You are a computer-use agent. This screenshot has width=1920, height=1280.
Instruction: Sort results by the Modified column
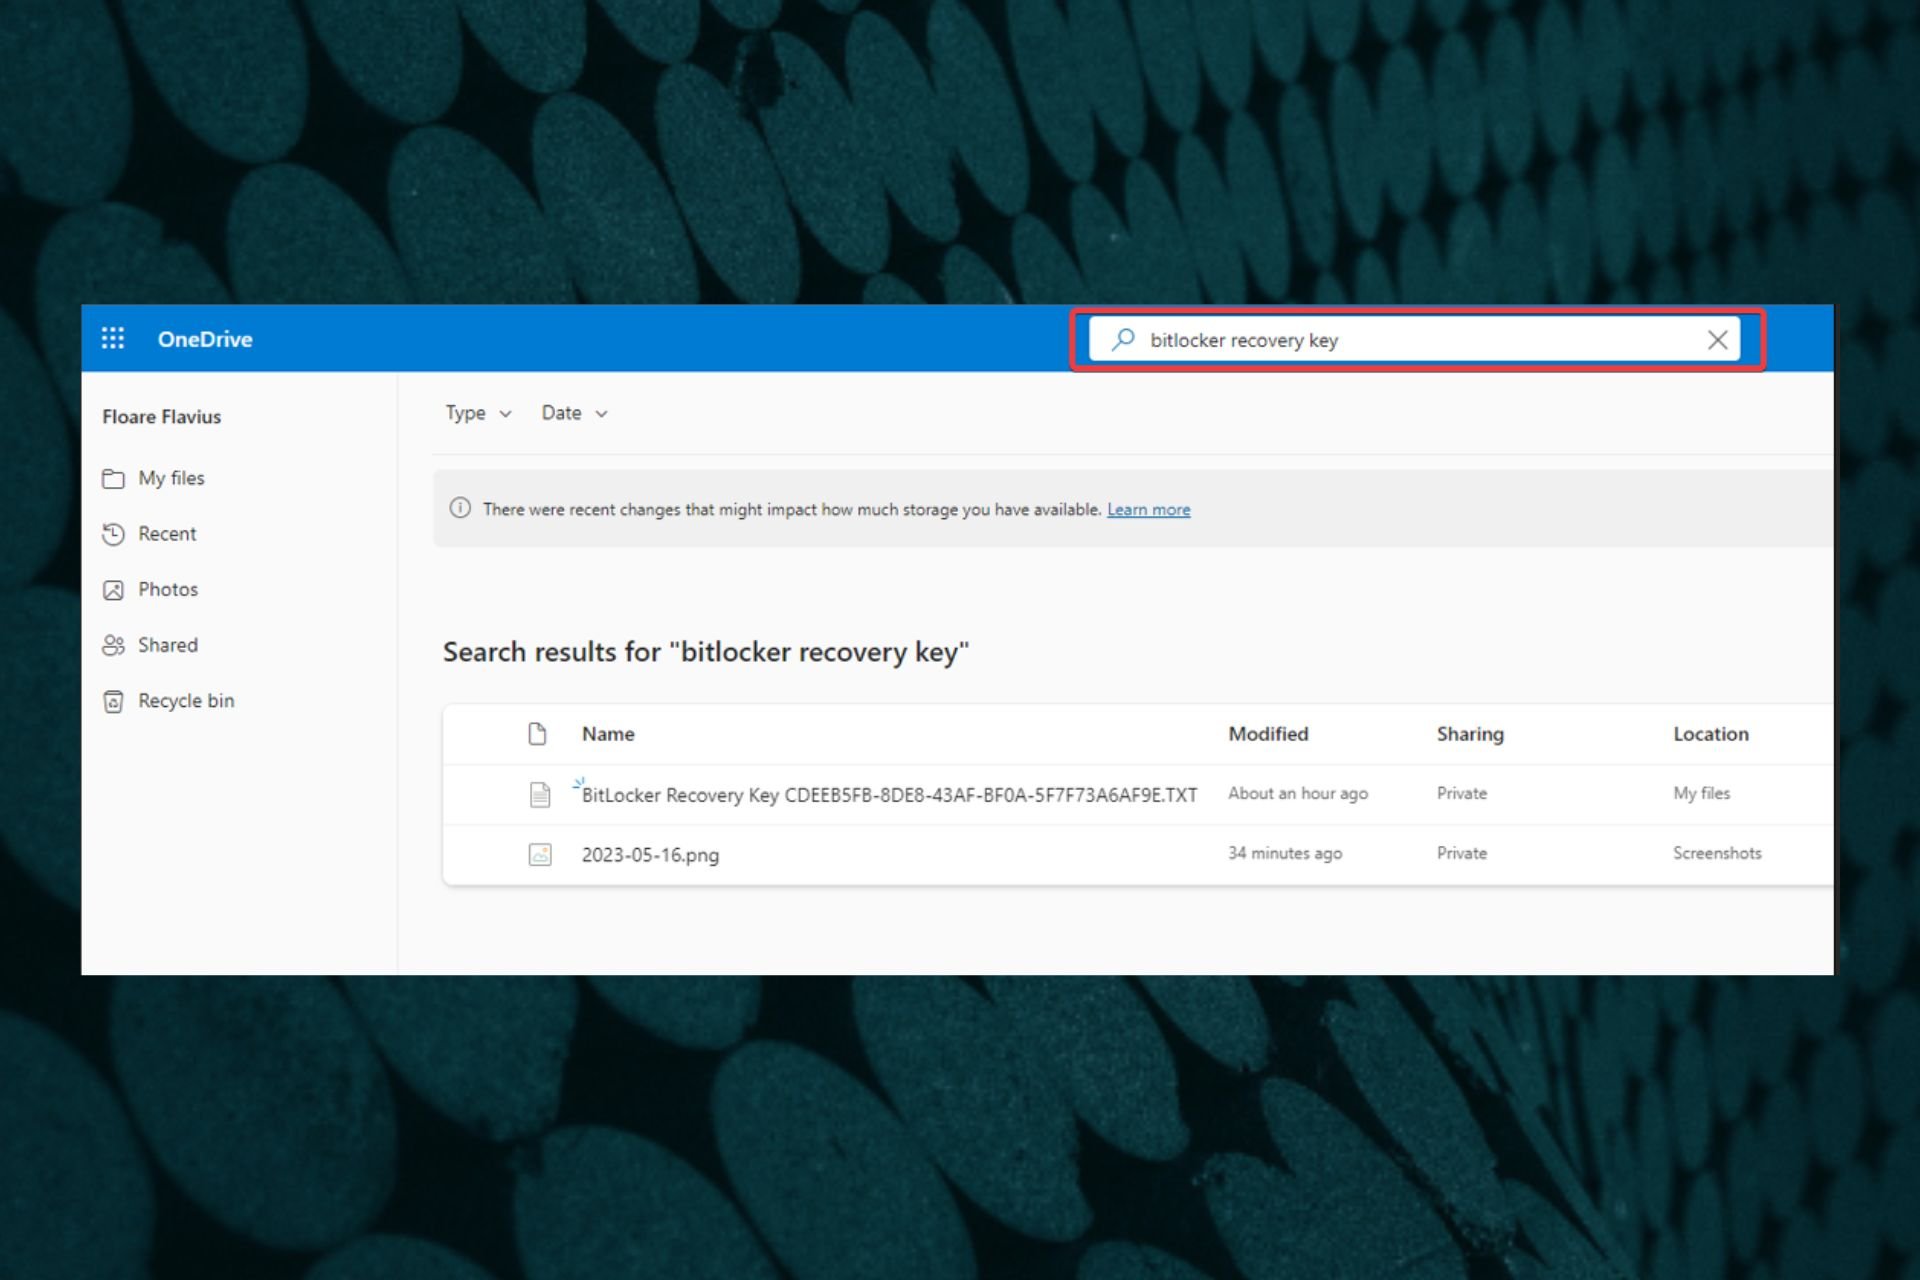pyautogui.click(x=1268, y=734)
